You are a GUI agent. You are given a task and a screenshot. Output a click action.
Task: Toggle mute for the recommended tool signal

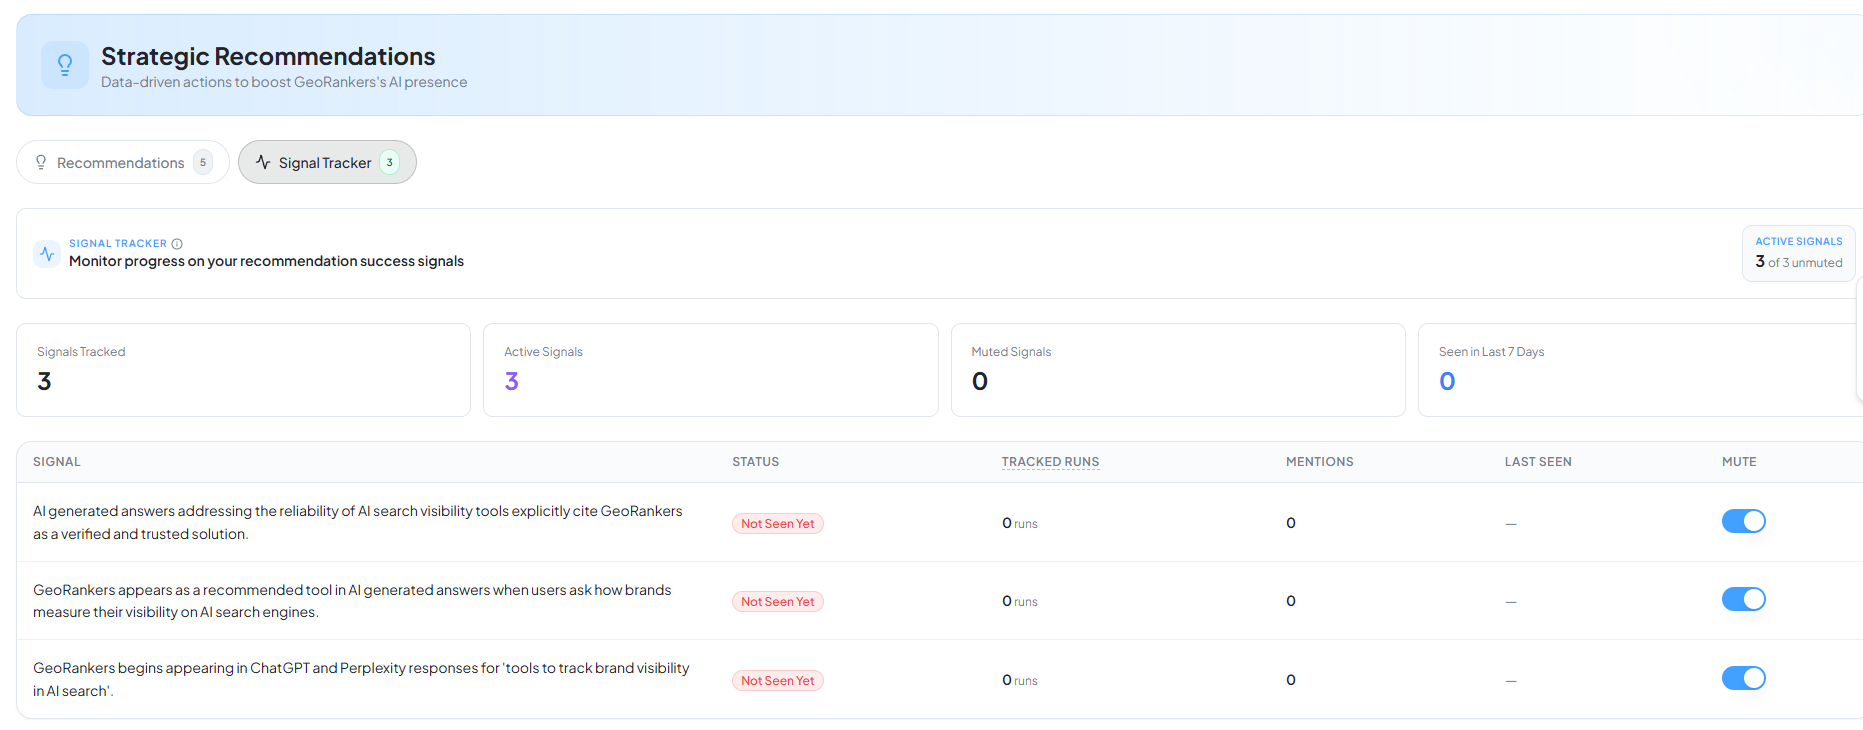click(x=1743, y=599)
